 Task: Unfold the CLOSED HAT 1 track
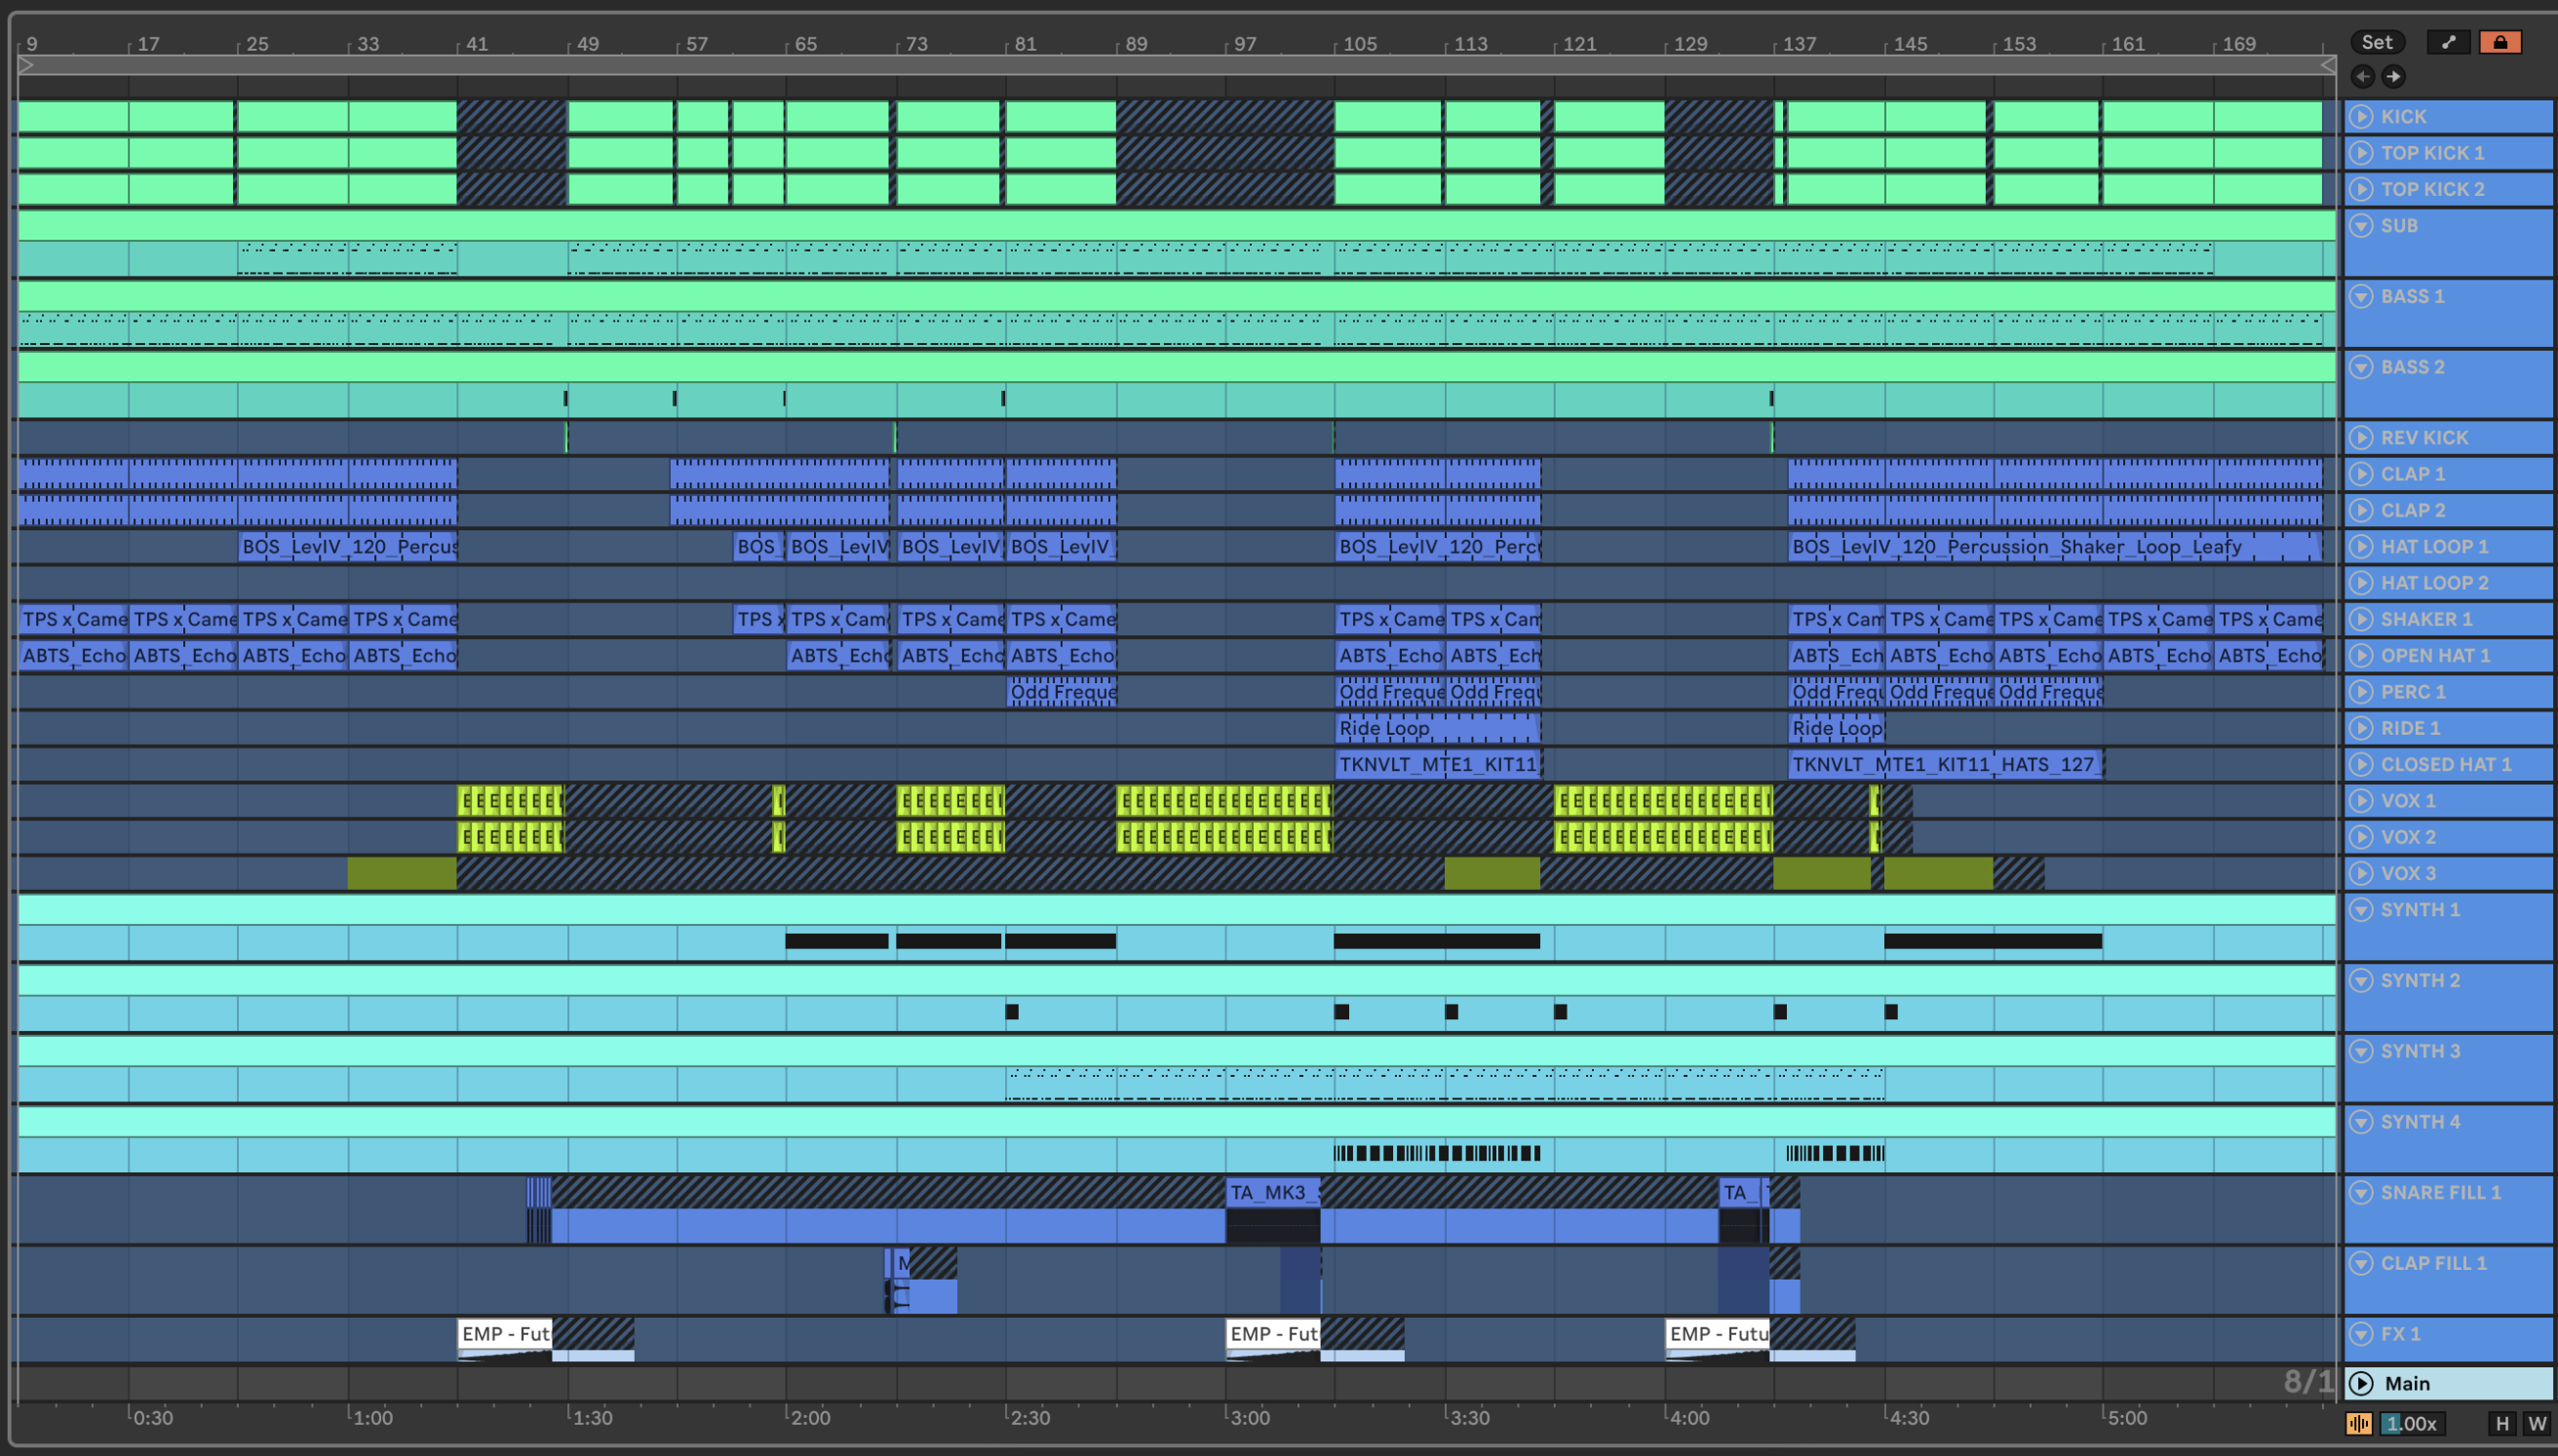(x=2361, y=764)
